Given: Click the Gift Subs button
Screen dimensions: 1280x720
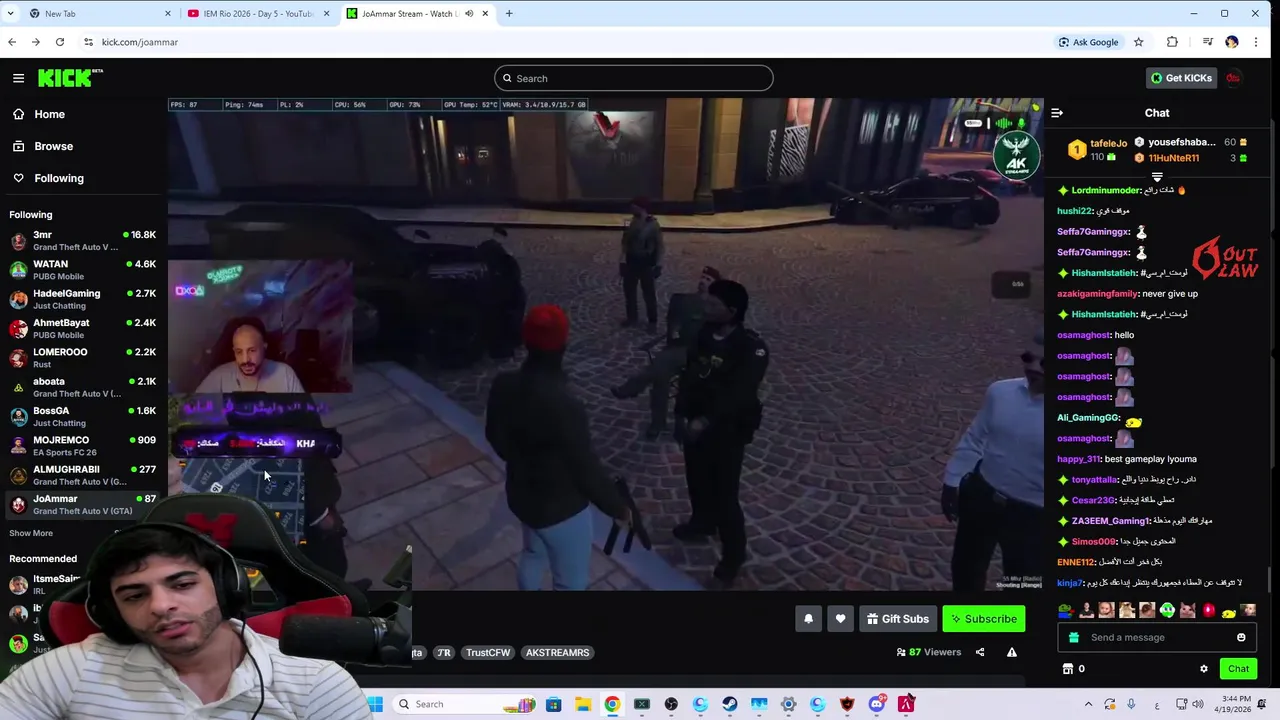Looking at the screenshot, I should [x=897, y=619].
